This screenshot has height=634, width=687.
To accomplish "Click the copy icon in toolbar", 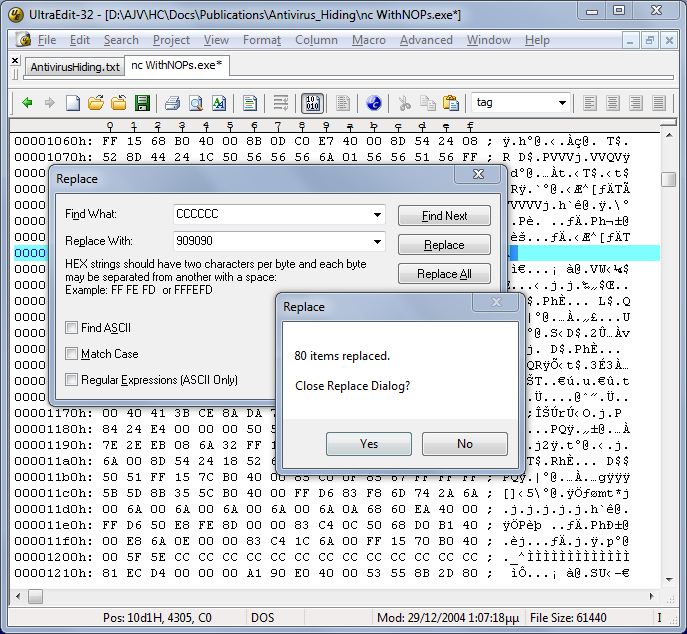I will [427, 103].
